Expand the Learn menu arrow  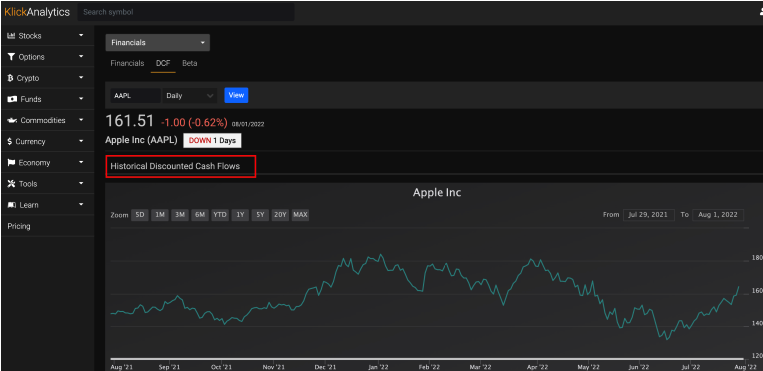(x=81, y=204)
